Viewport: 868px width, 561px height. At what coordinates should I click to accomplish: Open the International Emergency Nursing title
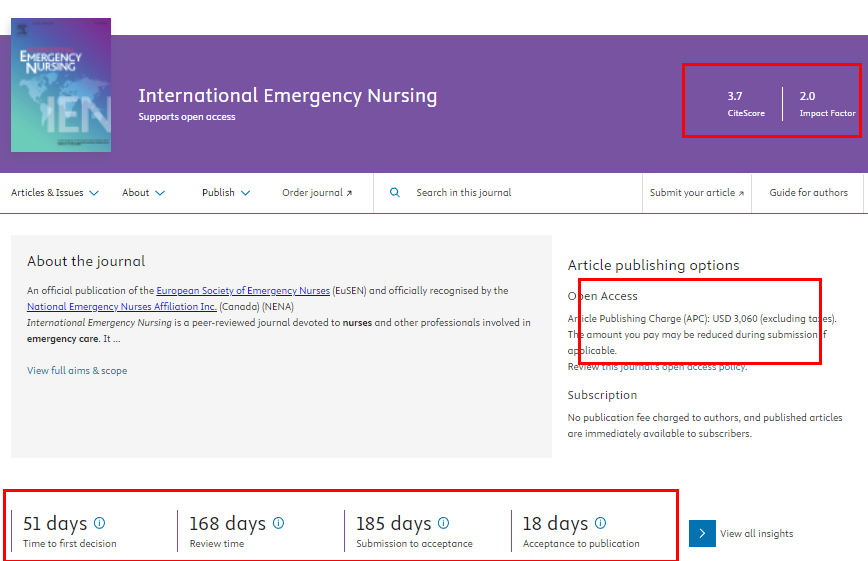pyautogui.click(x=287, y=96)
